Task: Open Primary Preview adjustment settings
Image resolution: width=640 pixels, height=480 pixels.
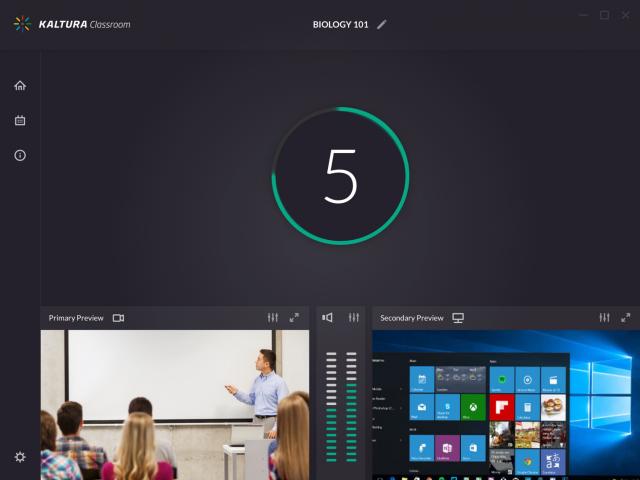Action: [x=273, y=318]
